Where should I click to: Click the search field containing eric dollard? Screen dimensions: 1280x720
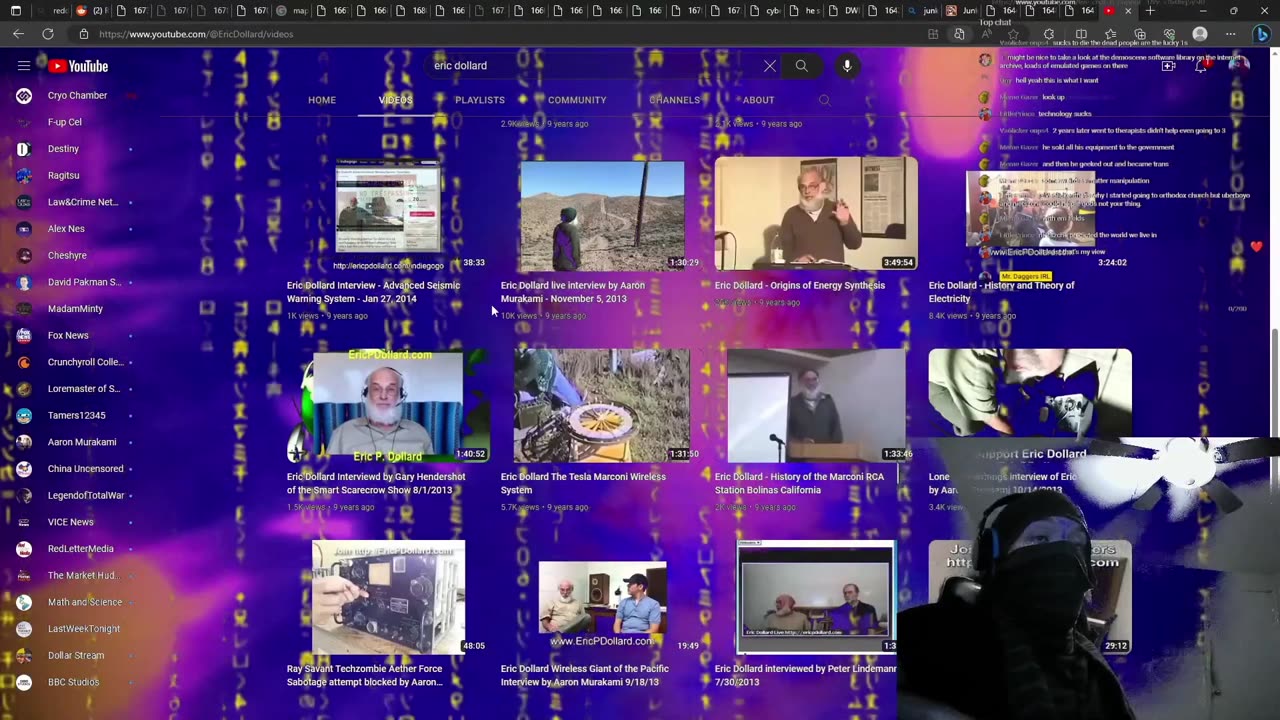590,66
